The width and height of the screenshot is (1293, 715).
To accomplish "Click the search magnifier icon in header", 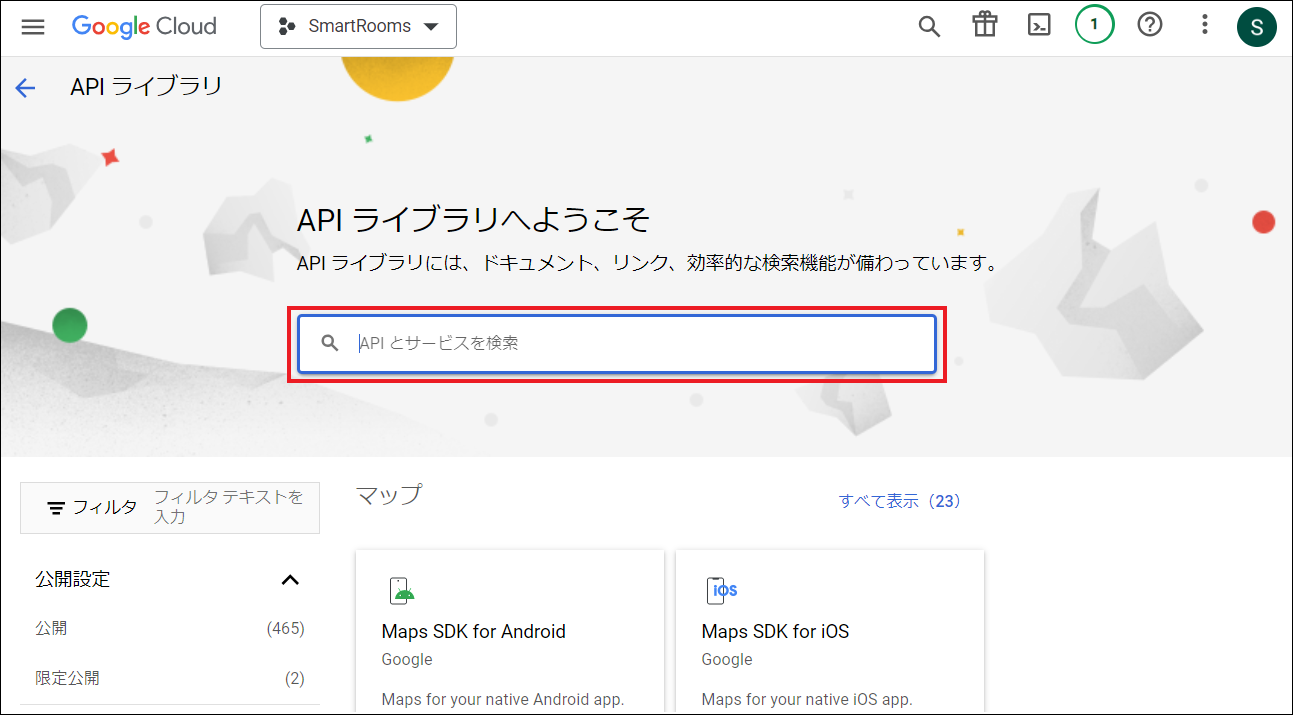I will pos(929,27).
